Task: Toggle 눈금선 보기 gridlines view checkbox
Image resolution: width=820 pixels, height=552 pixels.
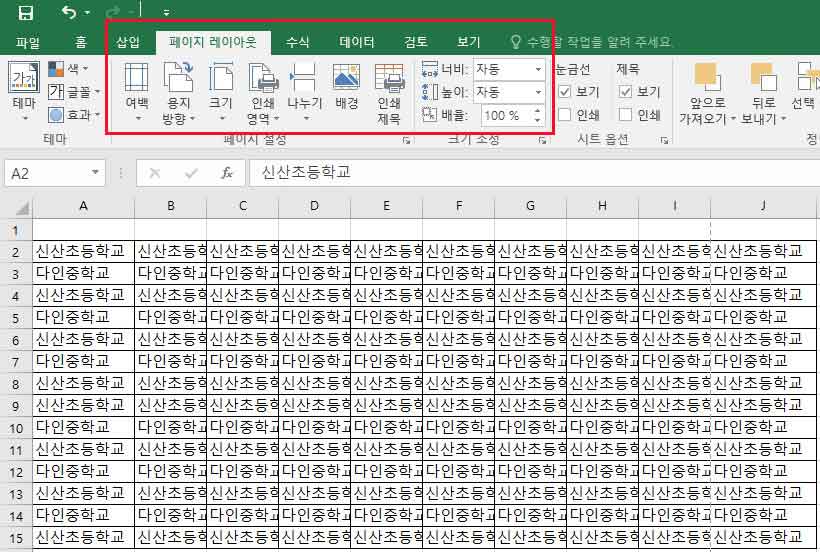Action: (565, 92)
